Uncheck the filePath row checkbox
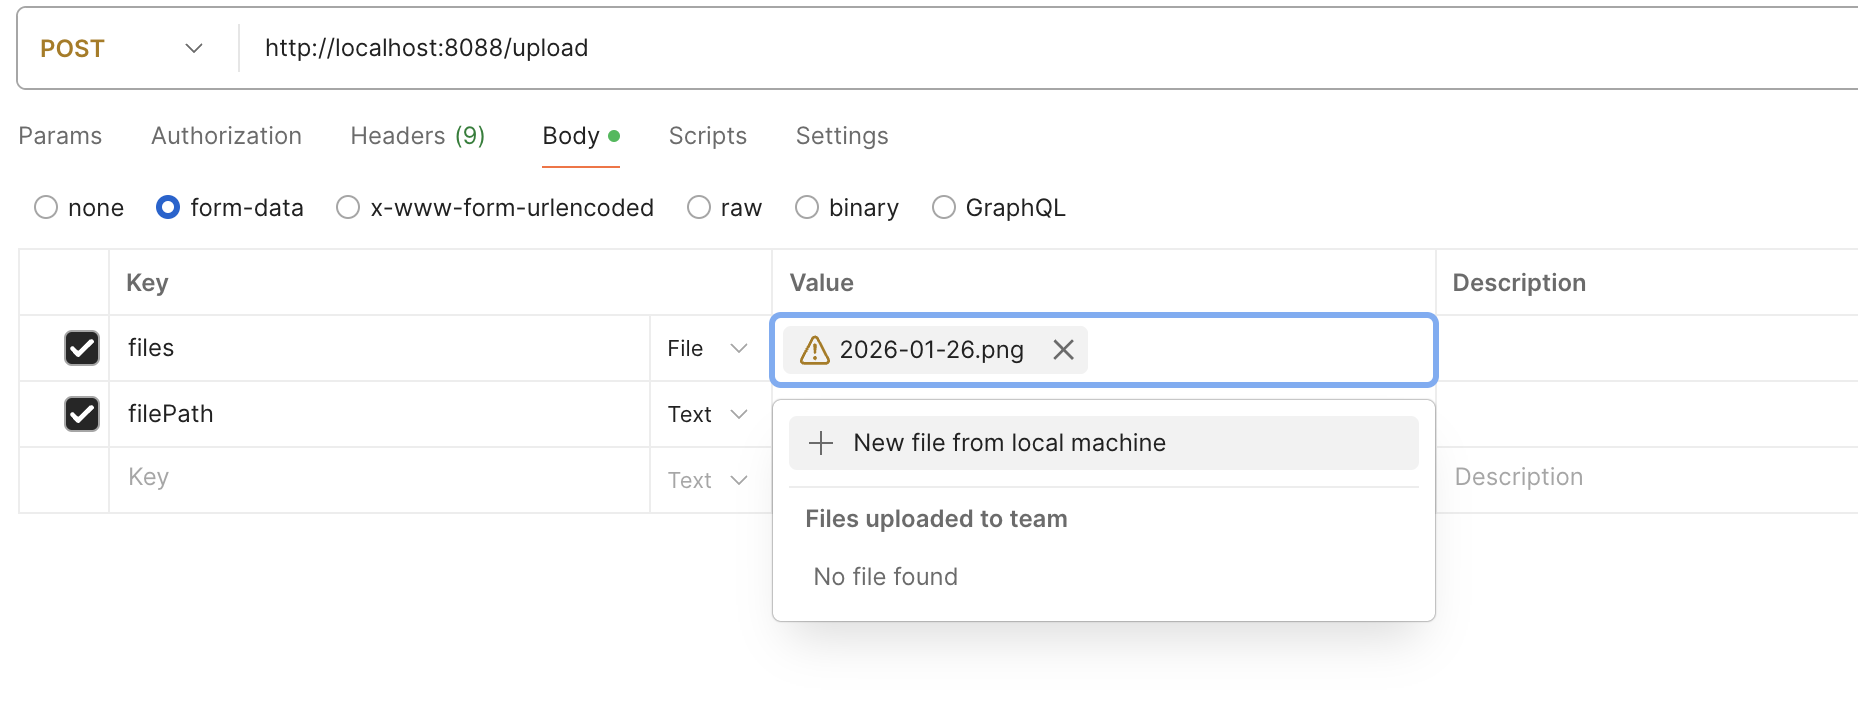The width and height of the screenshot is (1858, 704). coord(82,414)
